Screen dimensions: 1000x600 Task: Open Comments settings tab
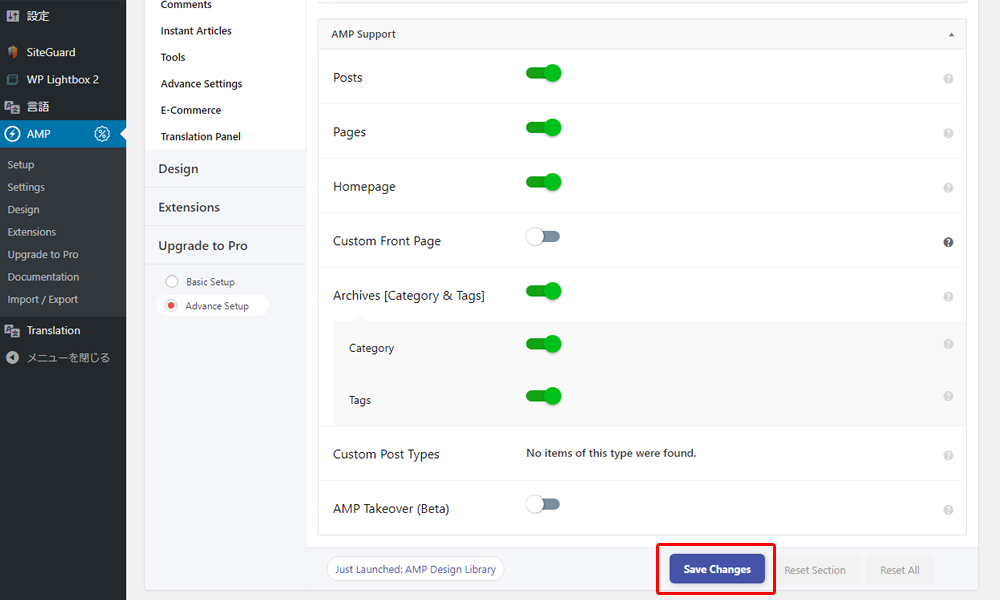pyautogui.click(x=186, y=5)
